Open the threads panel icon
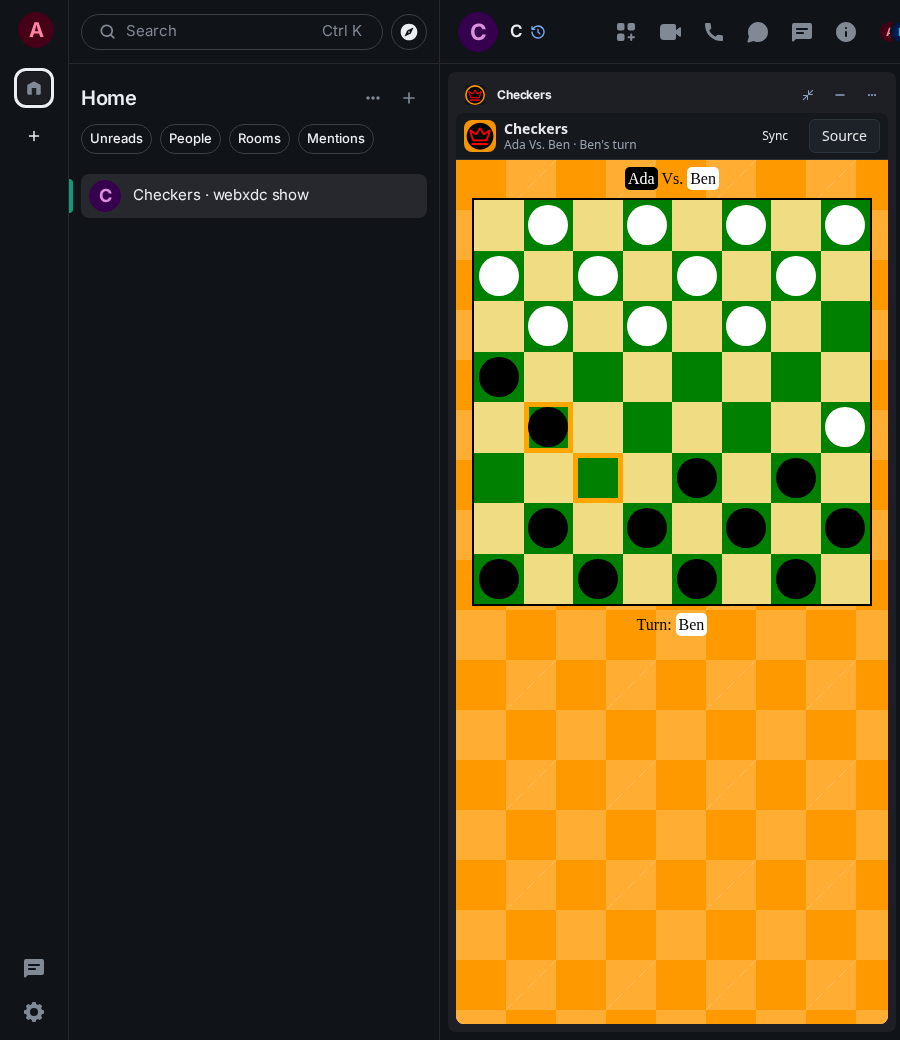 802,32
